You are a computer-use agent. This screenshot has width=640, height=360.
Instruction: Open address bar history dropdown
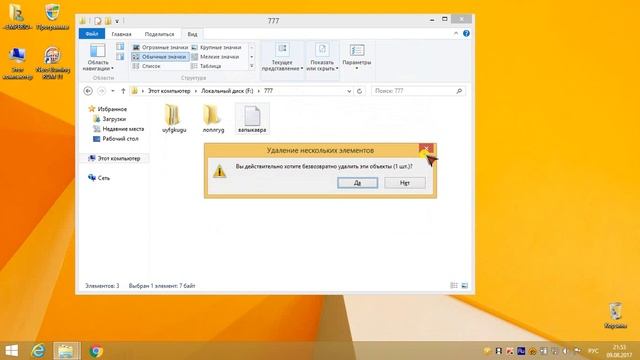[x=349, y=91]
